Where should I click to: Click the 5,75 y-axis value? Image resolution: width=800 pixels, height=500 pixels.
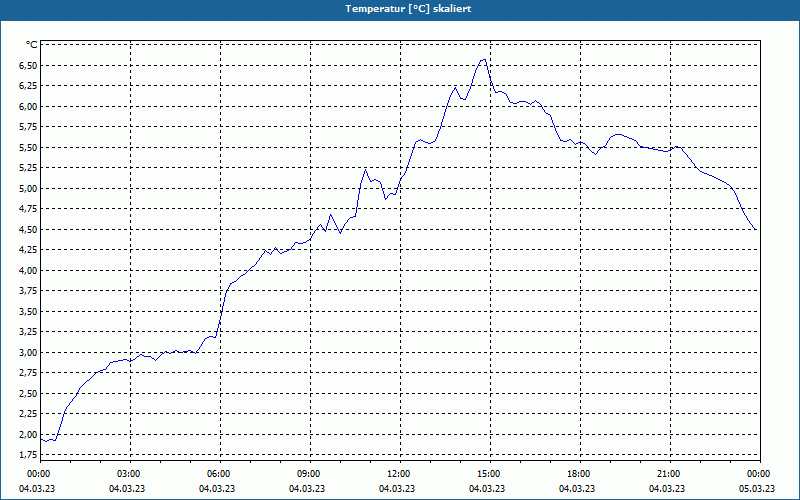28,127
